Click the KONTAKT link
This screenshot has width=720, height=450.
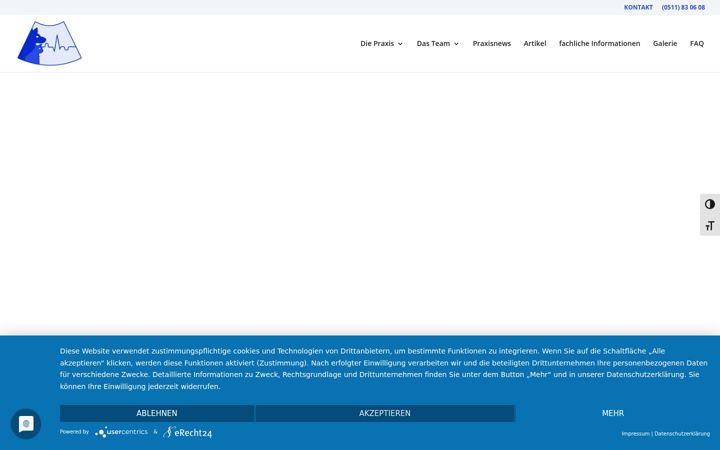click(638, 7)
